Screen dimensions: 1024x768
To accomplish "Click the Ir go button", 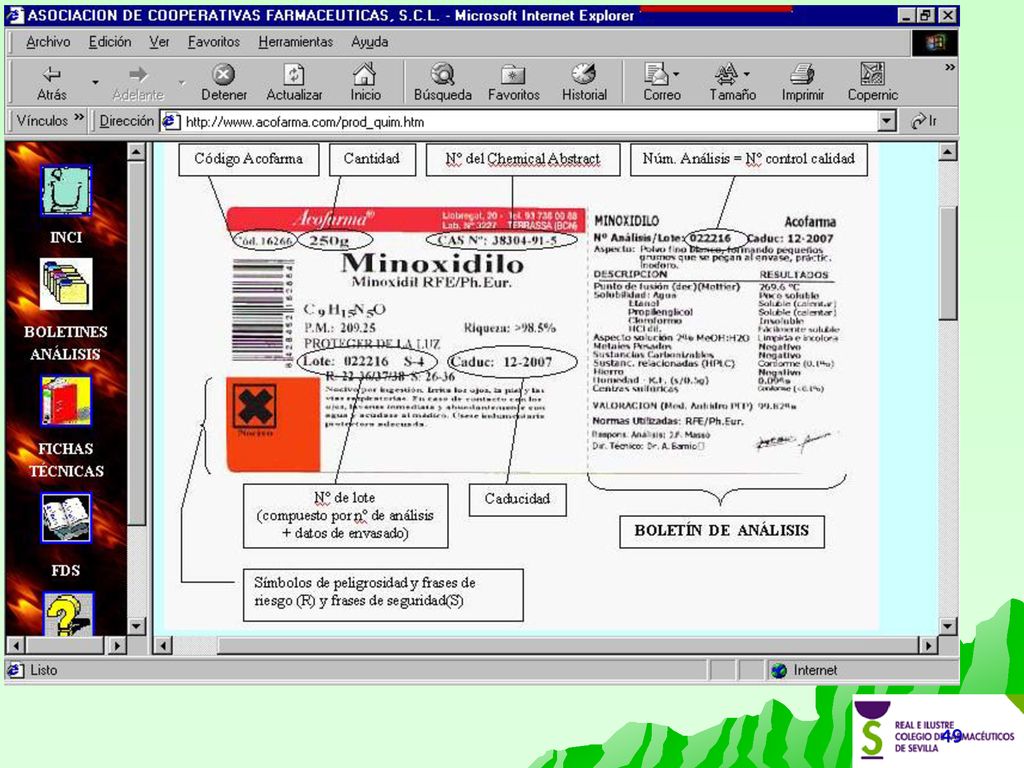I will point(924,121).
